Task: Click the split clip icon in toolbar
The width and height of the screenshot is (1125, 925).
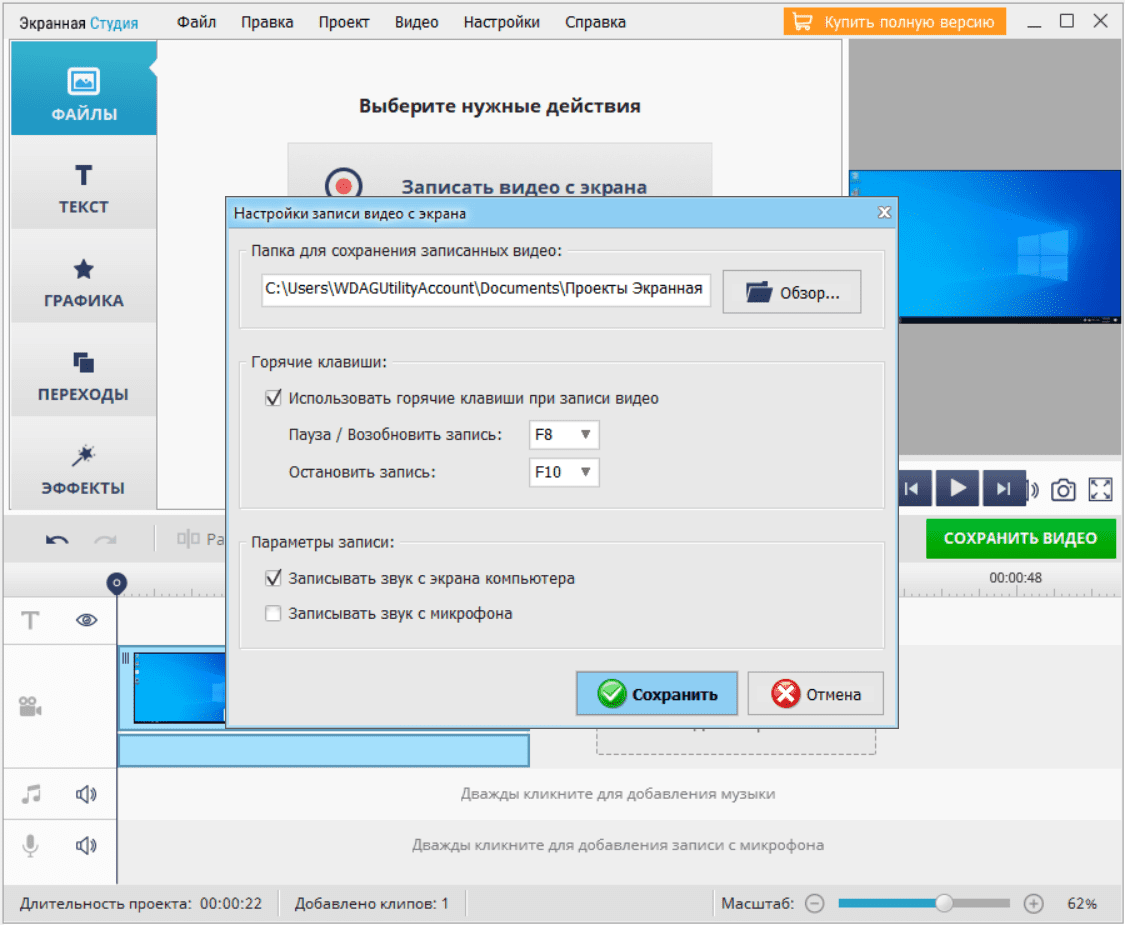Action: (x=189, y=538)
